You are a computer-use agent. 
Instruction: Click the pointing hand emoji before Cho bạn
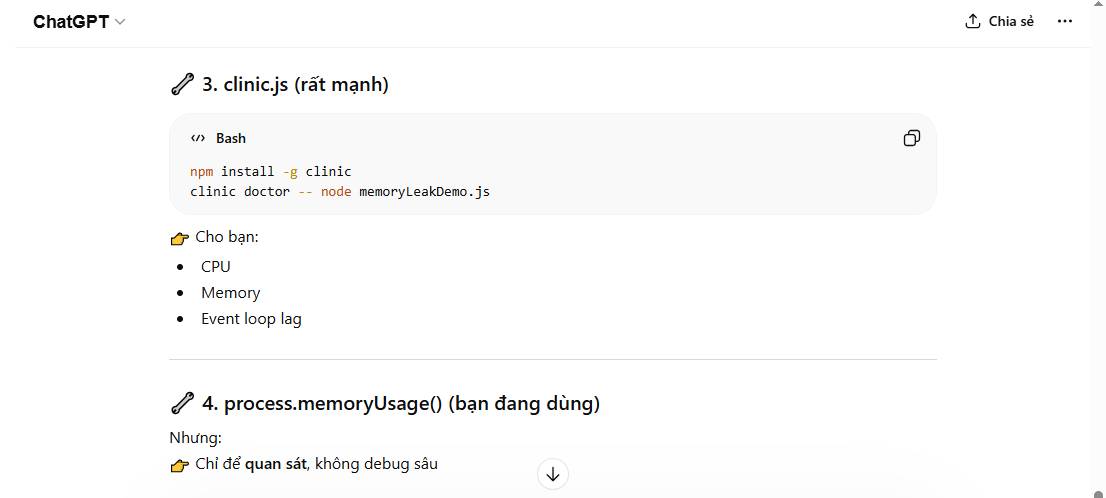180,238
